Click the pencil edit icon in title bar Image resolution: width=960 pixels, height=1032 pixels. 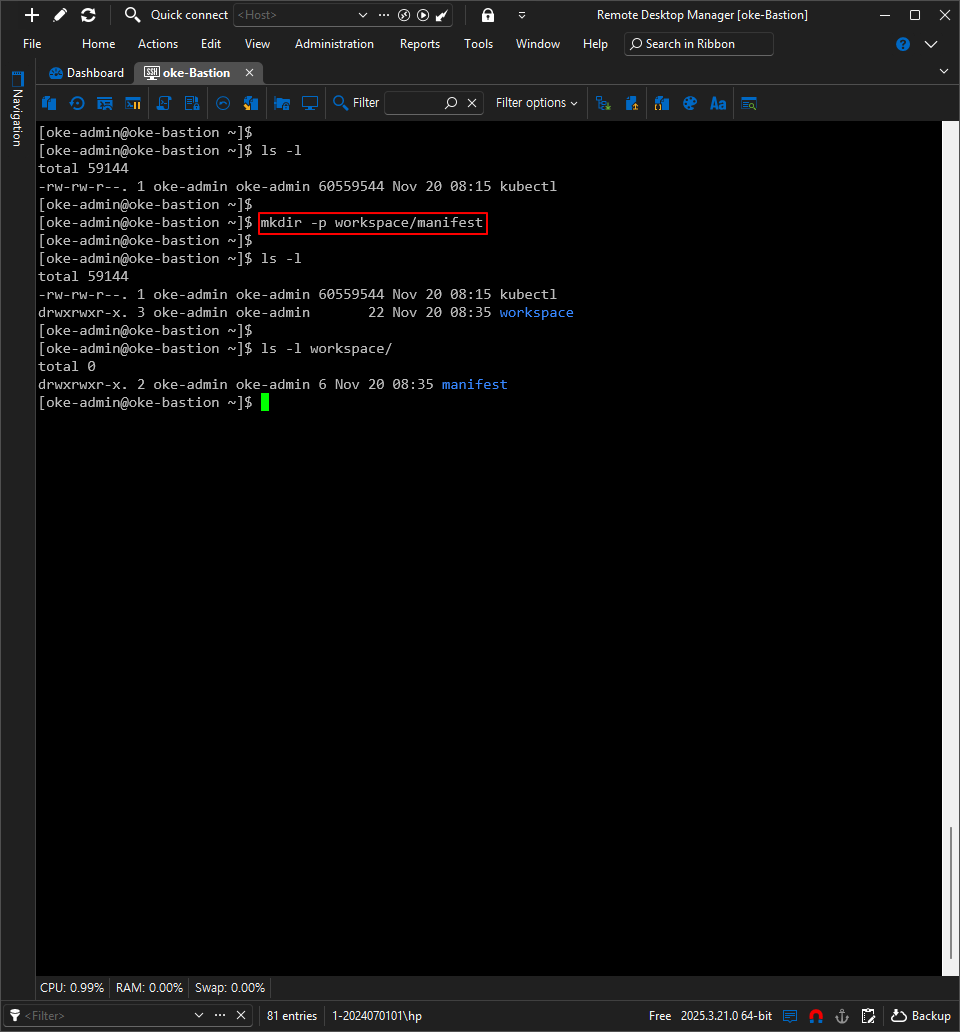pyautogui.click(x=60, y=15)
